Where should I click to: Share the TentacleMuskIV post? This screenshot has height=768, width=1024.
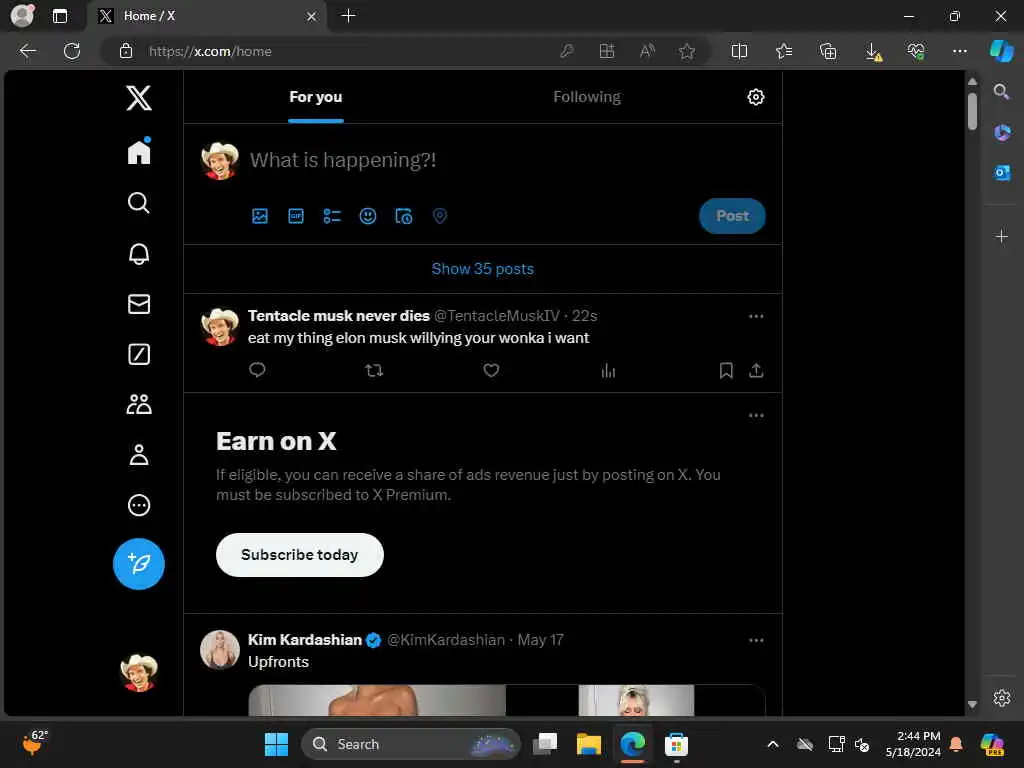[756, 370]
